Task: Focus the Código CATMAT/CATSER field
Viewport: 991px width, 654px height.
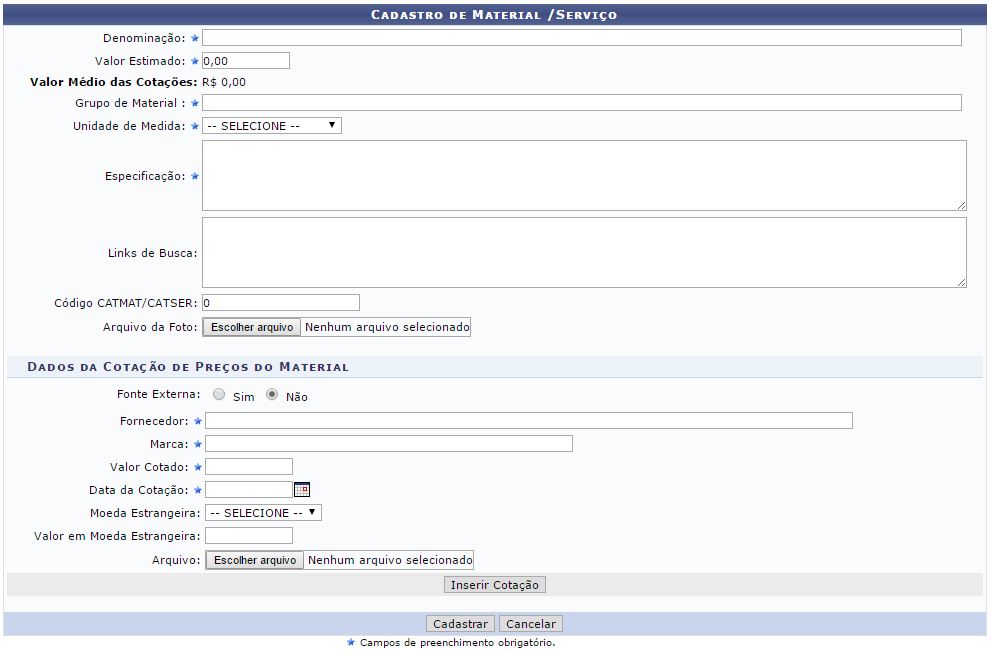Action: [280, 303]
